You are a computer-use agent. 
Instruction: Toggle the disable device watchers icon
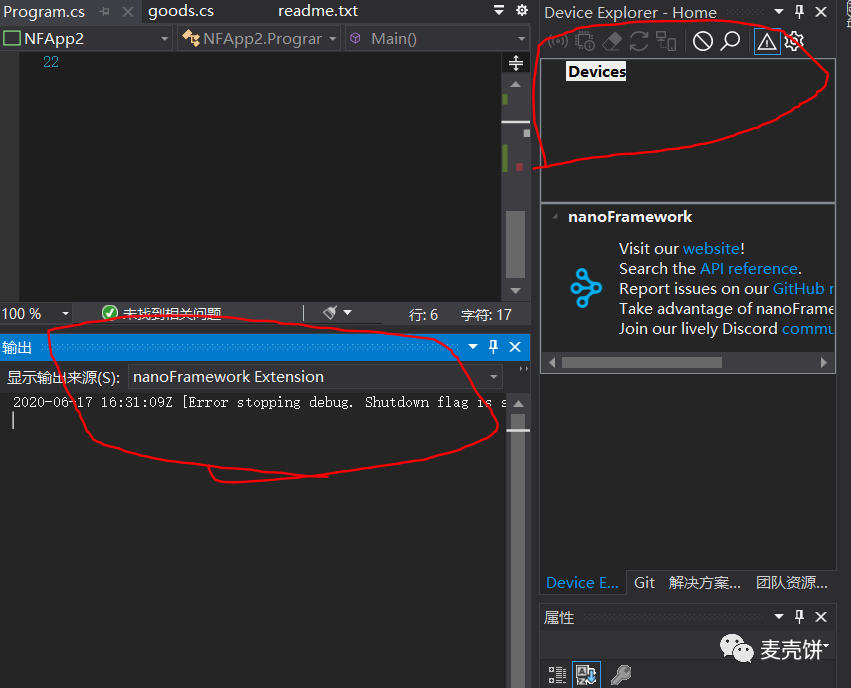[x=703, y=41]
